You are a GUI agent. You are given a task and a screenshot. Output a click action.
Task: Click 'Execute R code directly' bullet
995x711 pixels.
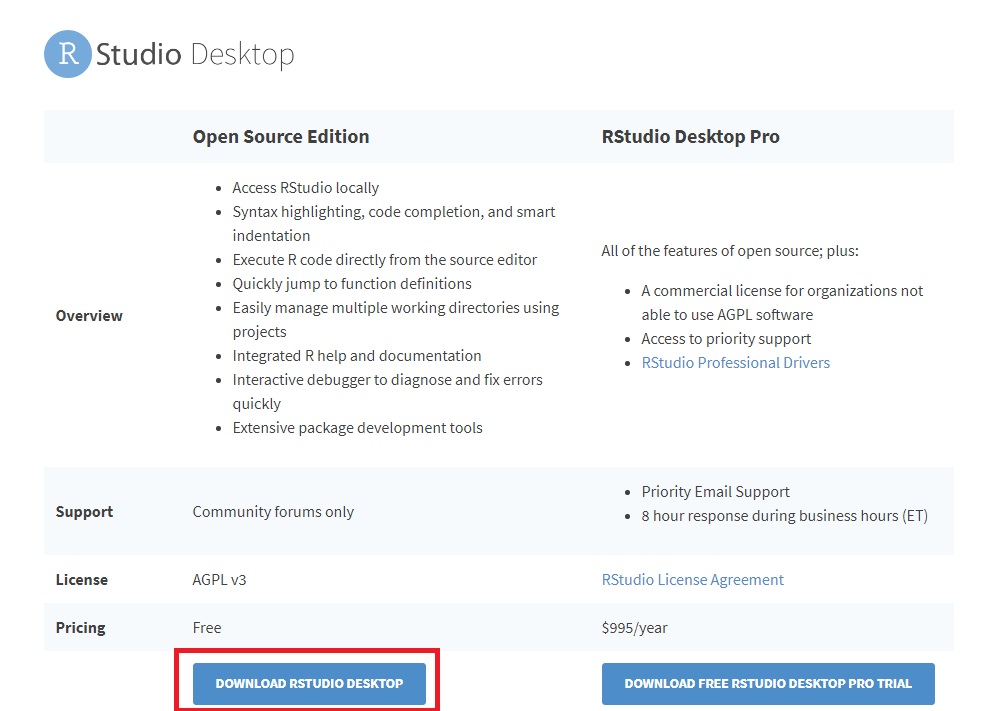point(385,260)
